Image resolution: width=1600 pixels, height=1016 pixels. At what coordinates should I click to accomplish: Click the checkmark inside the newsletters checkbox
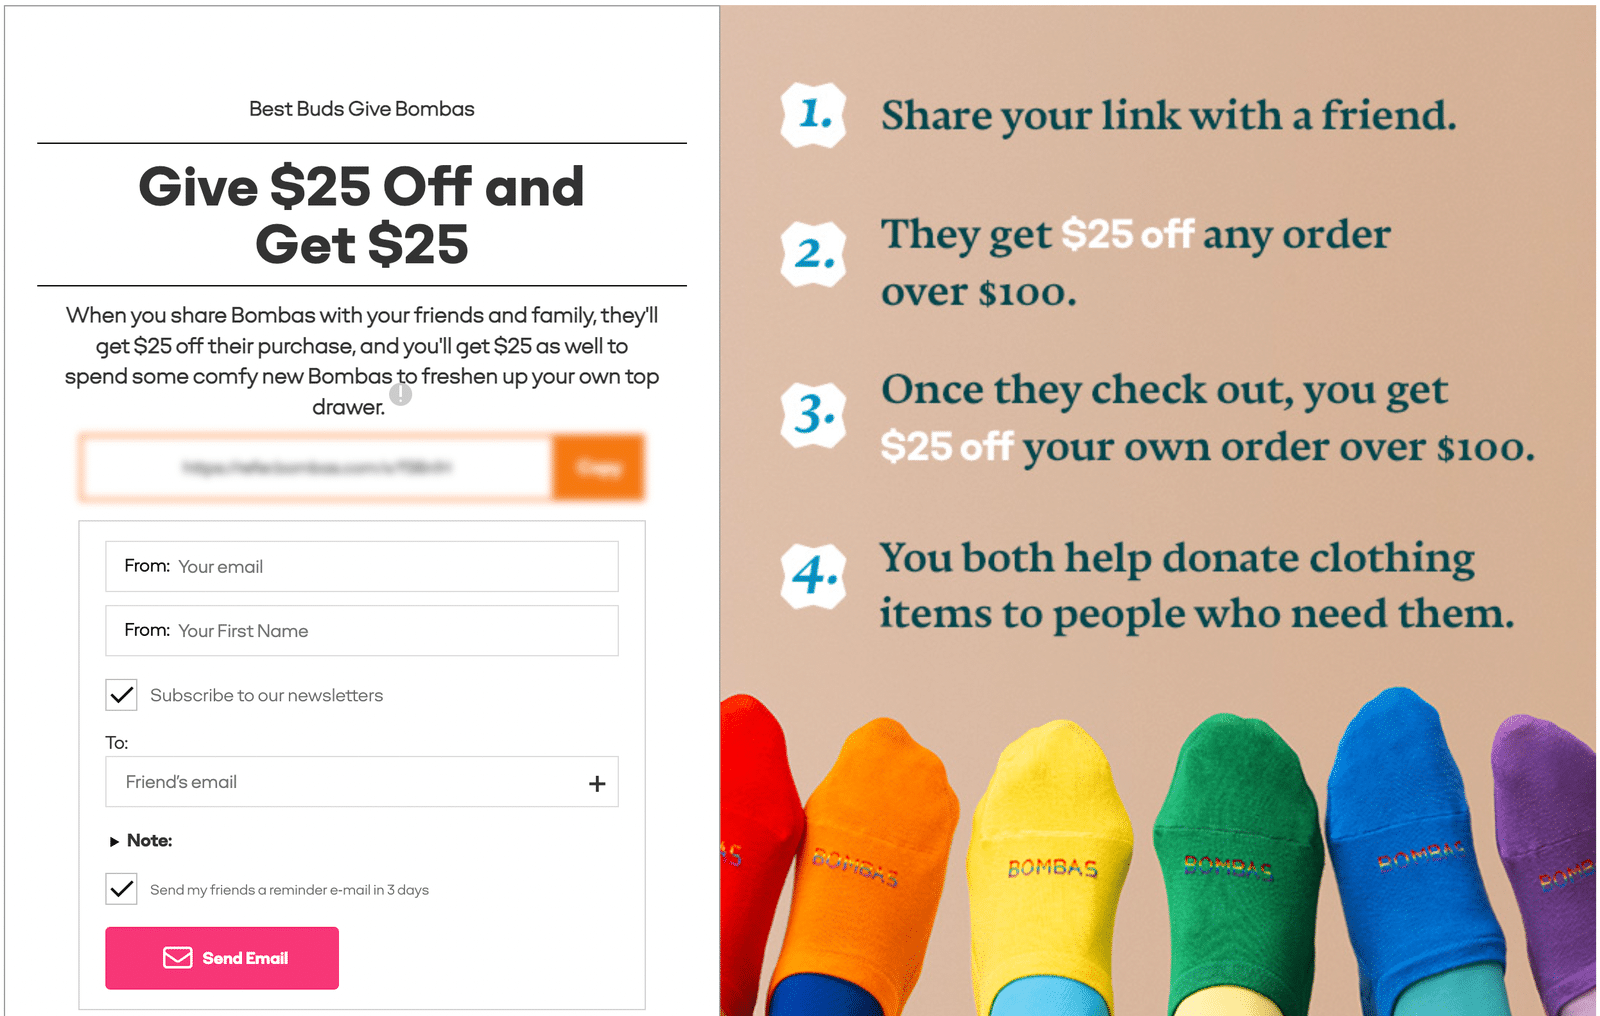(x=120, y=695)
